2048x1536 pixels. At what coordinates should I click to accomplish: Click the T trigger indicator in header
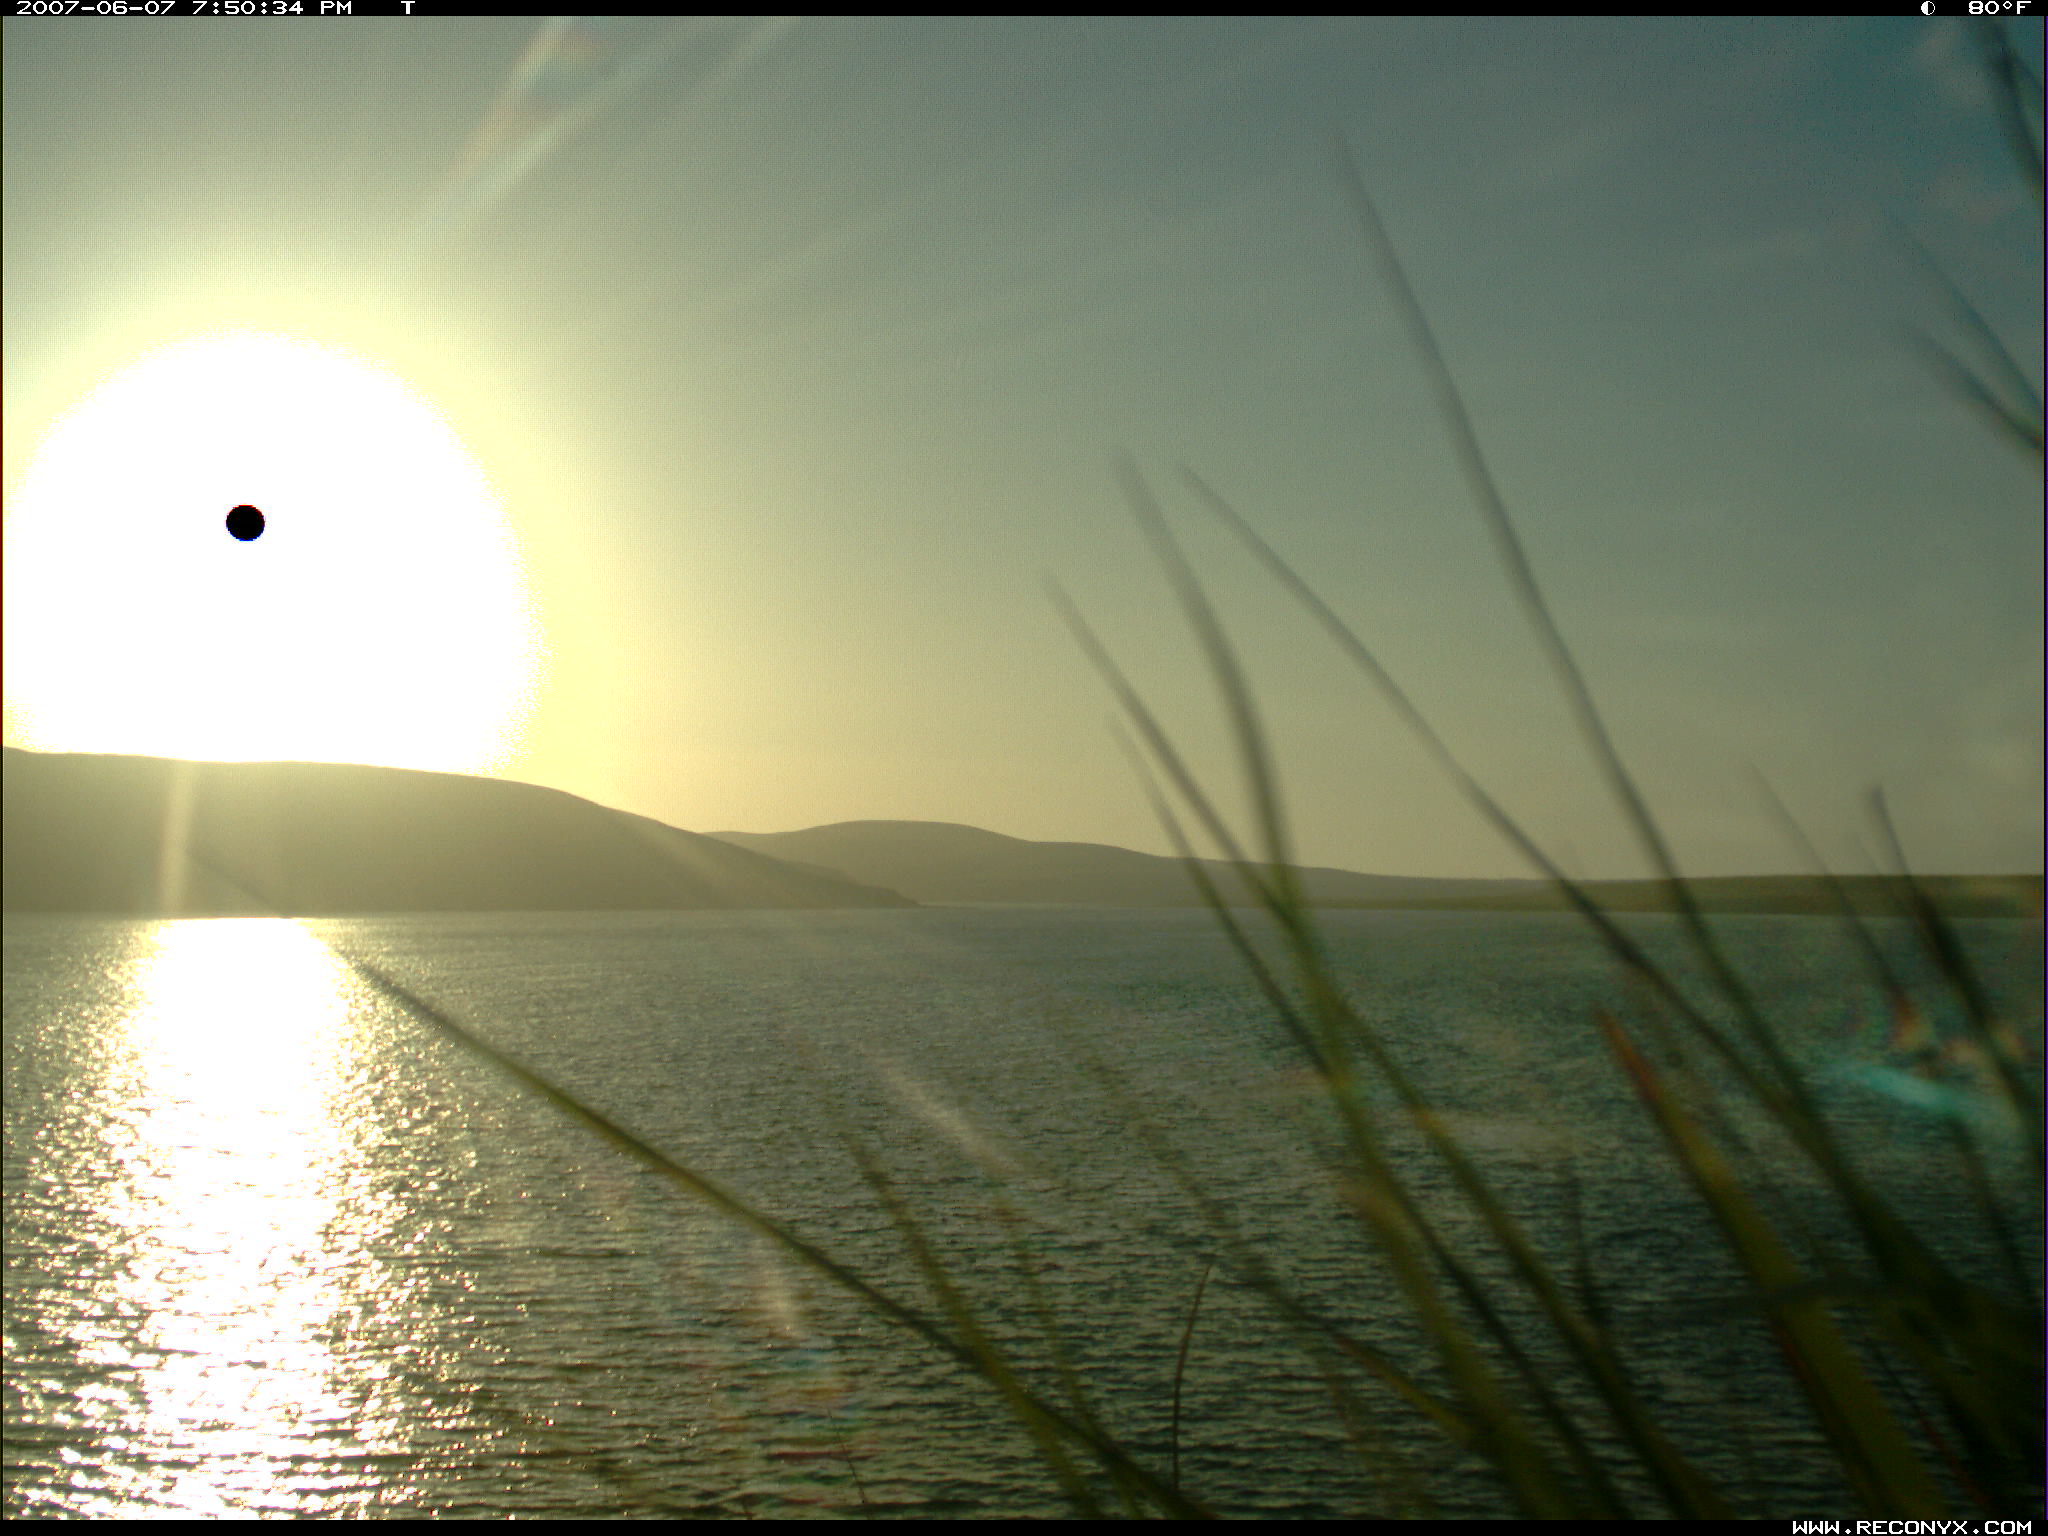(407, 8)
